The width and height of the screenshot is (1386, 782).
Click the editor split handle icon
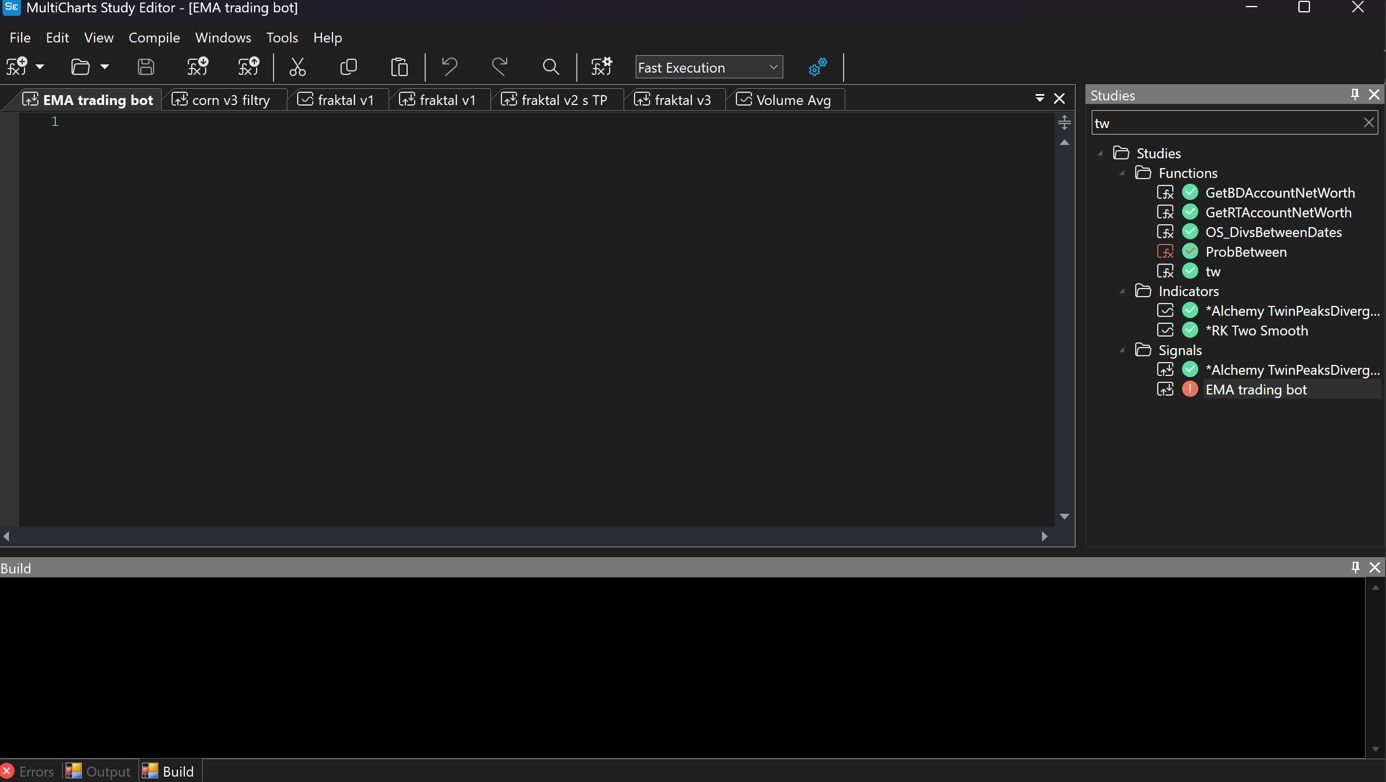(1065, 122)
